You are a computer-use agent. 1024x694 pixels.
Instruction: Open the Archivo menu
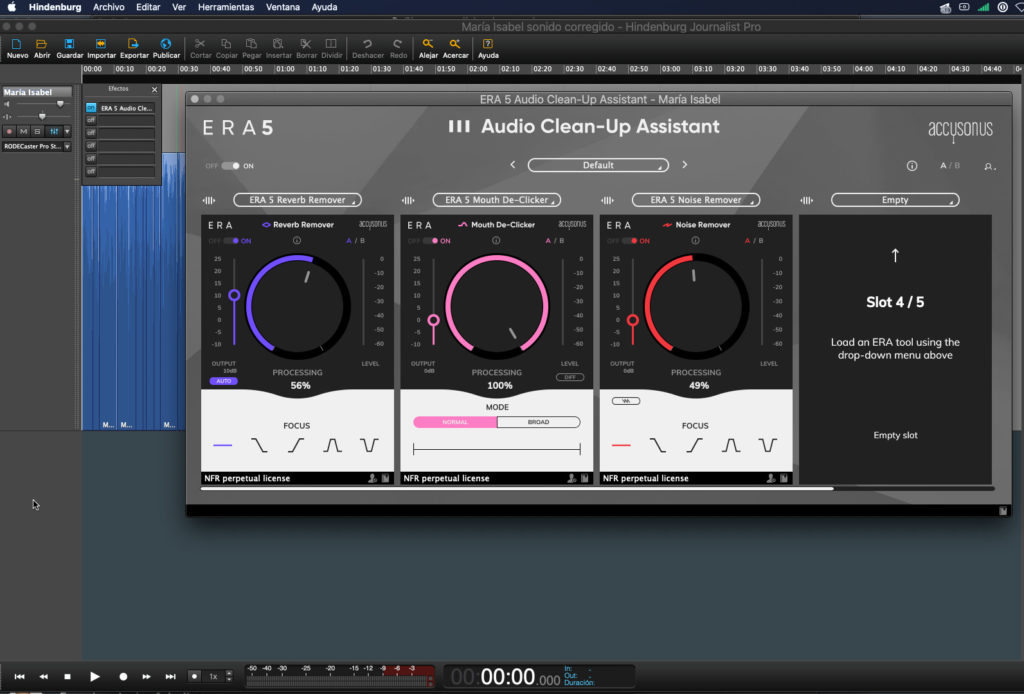point(108,7)
